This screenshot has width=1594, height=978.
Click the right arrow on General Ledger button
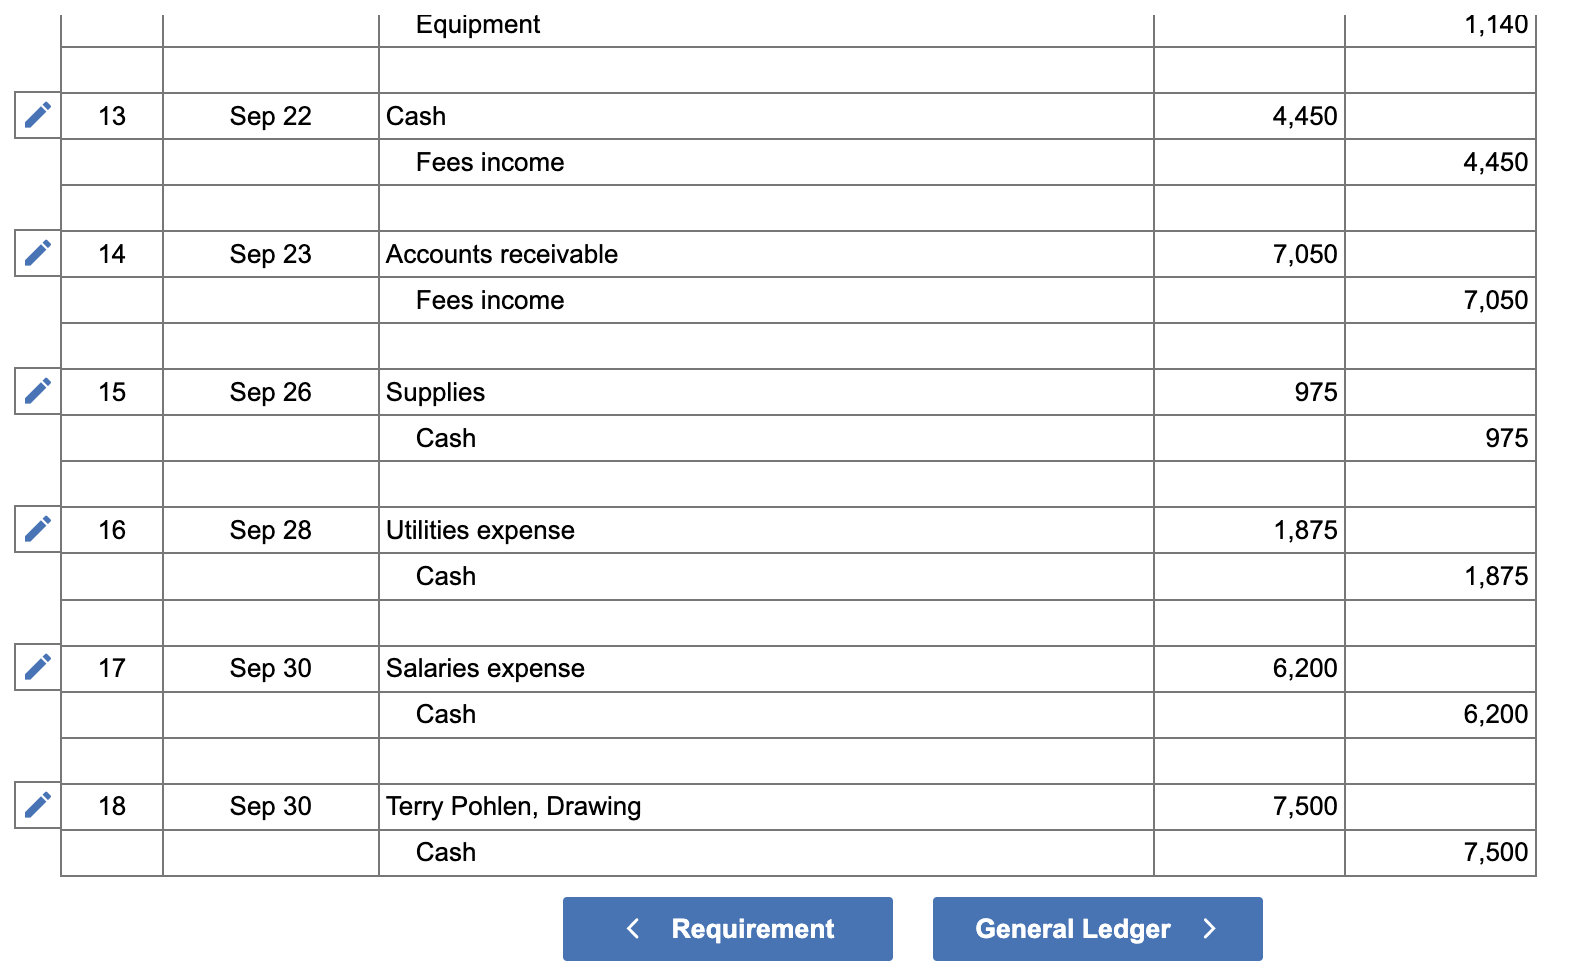coord(1210,928)
